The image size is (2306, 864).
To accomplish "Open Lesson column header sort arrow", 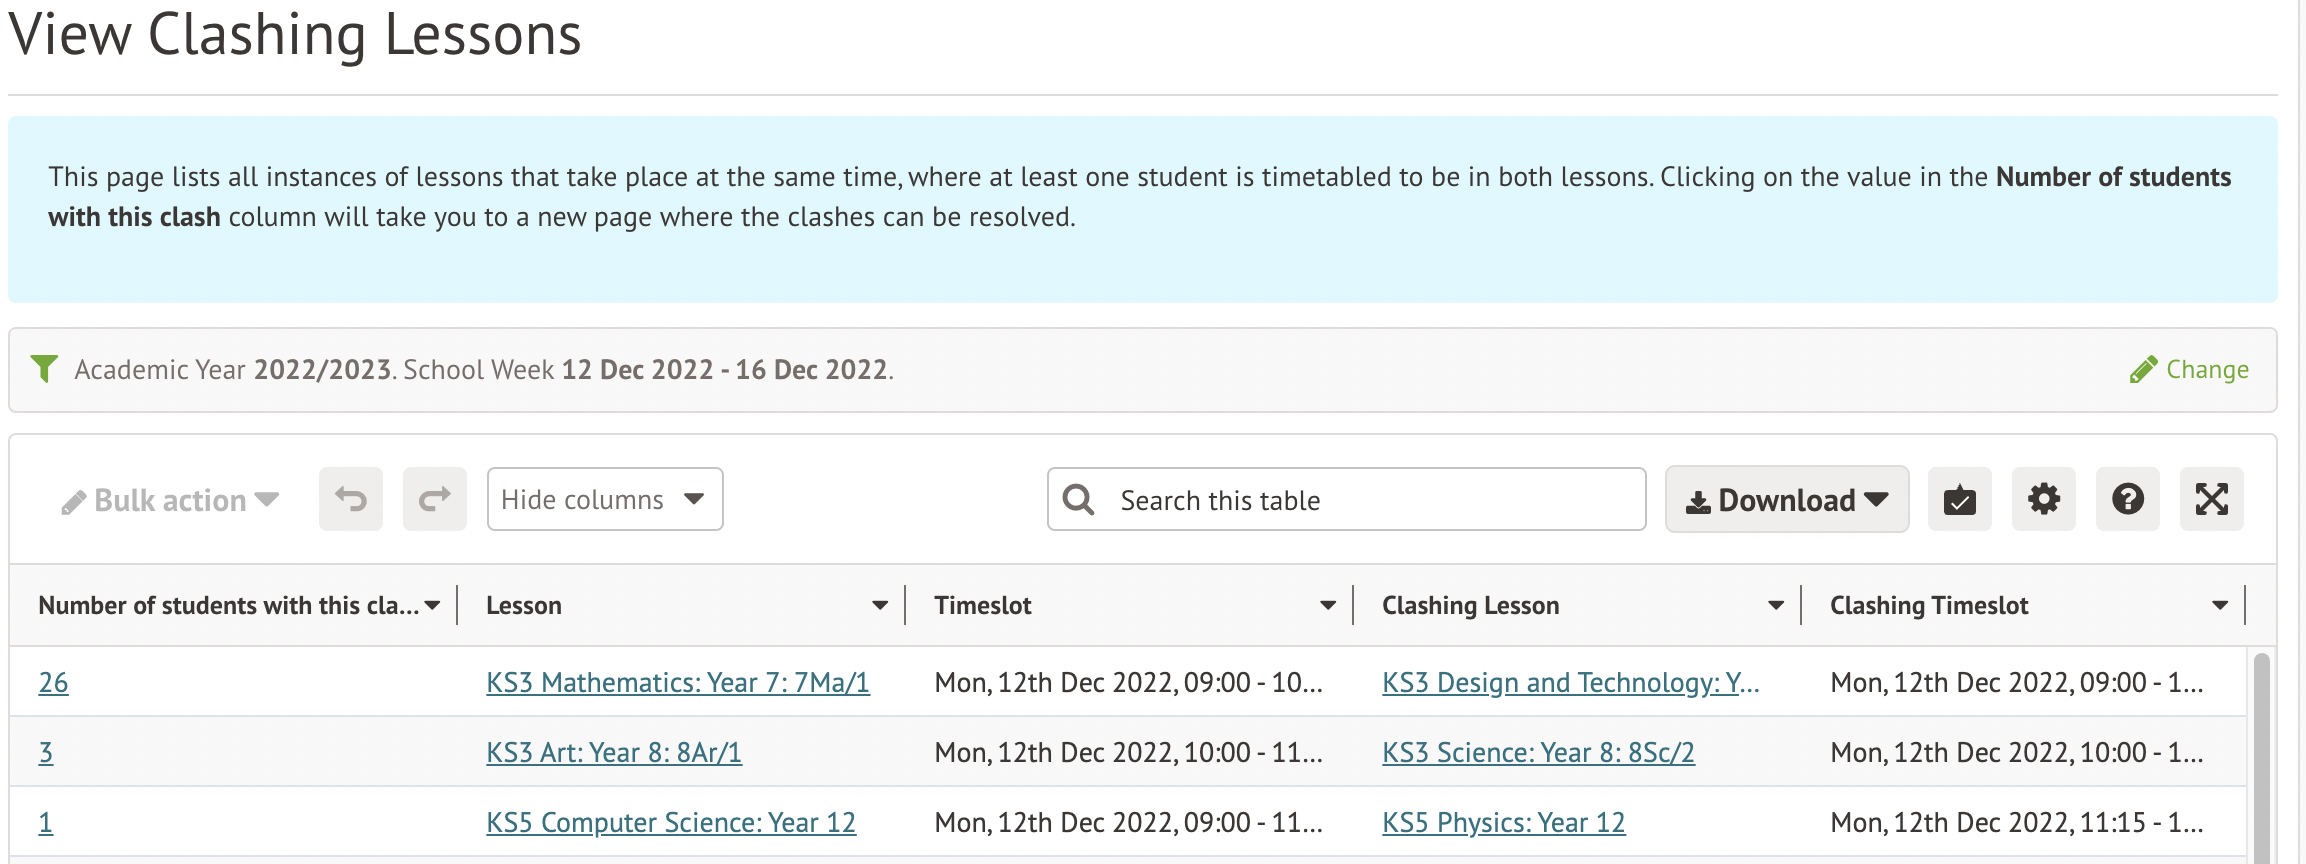I will click(x=879, y=606).
